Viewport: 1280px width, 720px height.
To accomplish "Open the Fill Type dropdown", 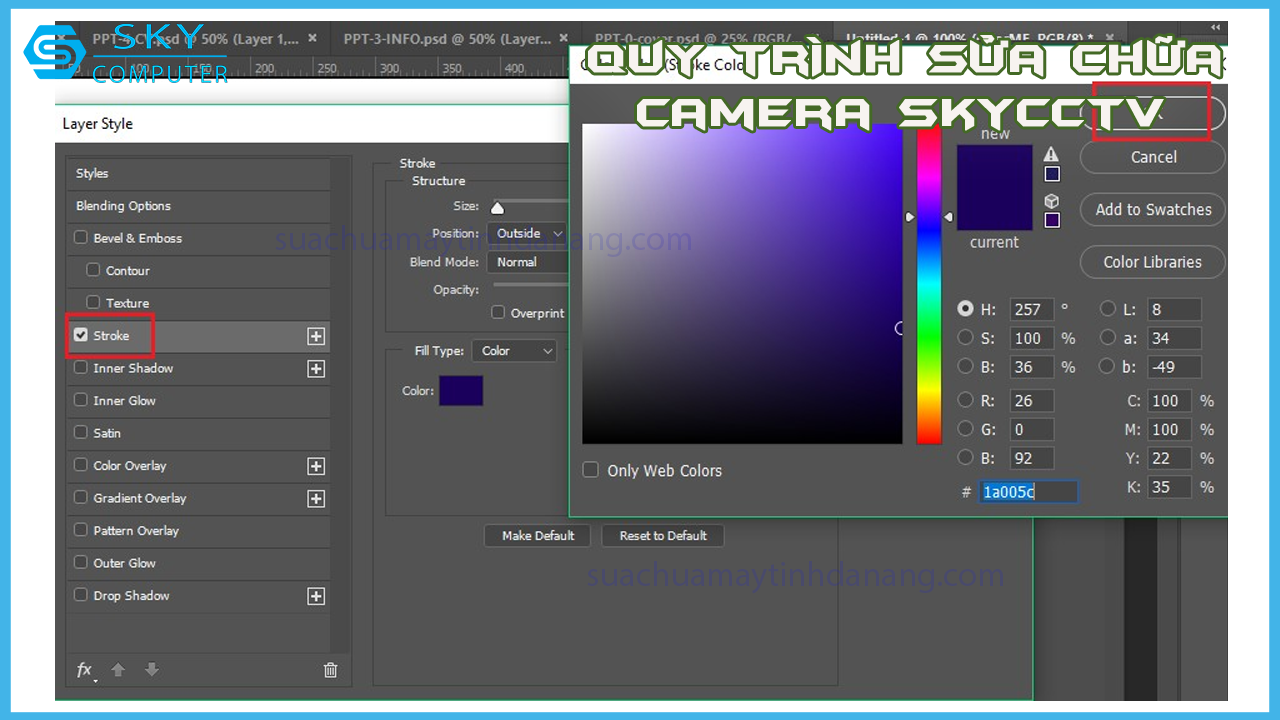I will pos(516,351).
